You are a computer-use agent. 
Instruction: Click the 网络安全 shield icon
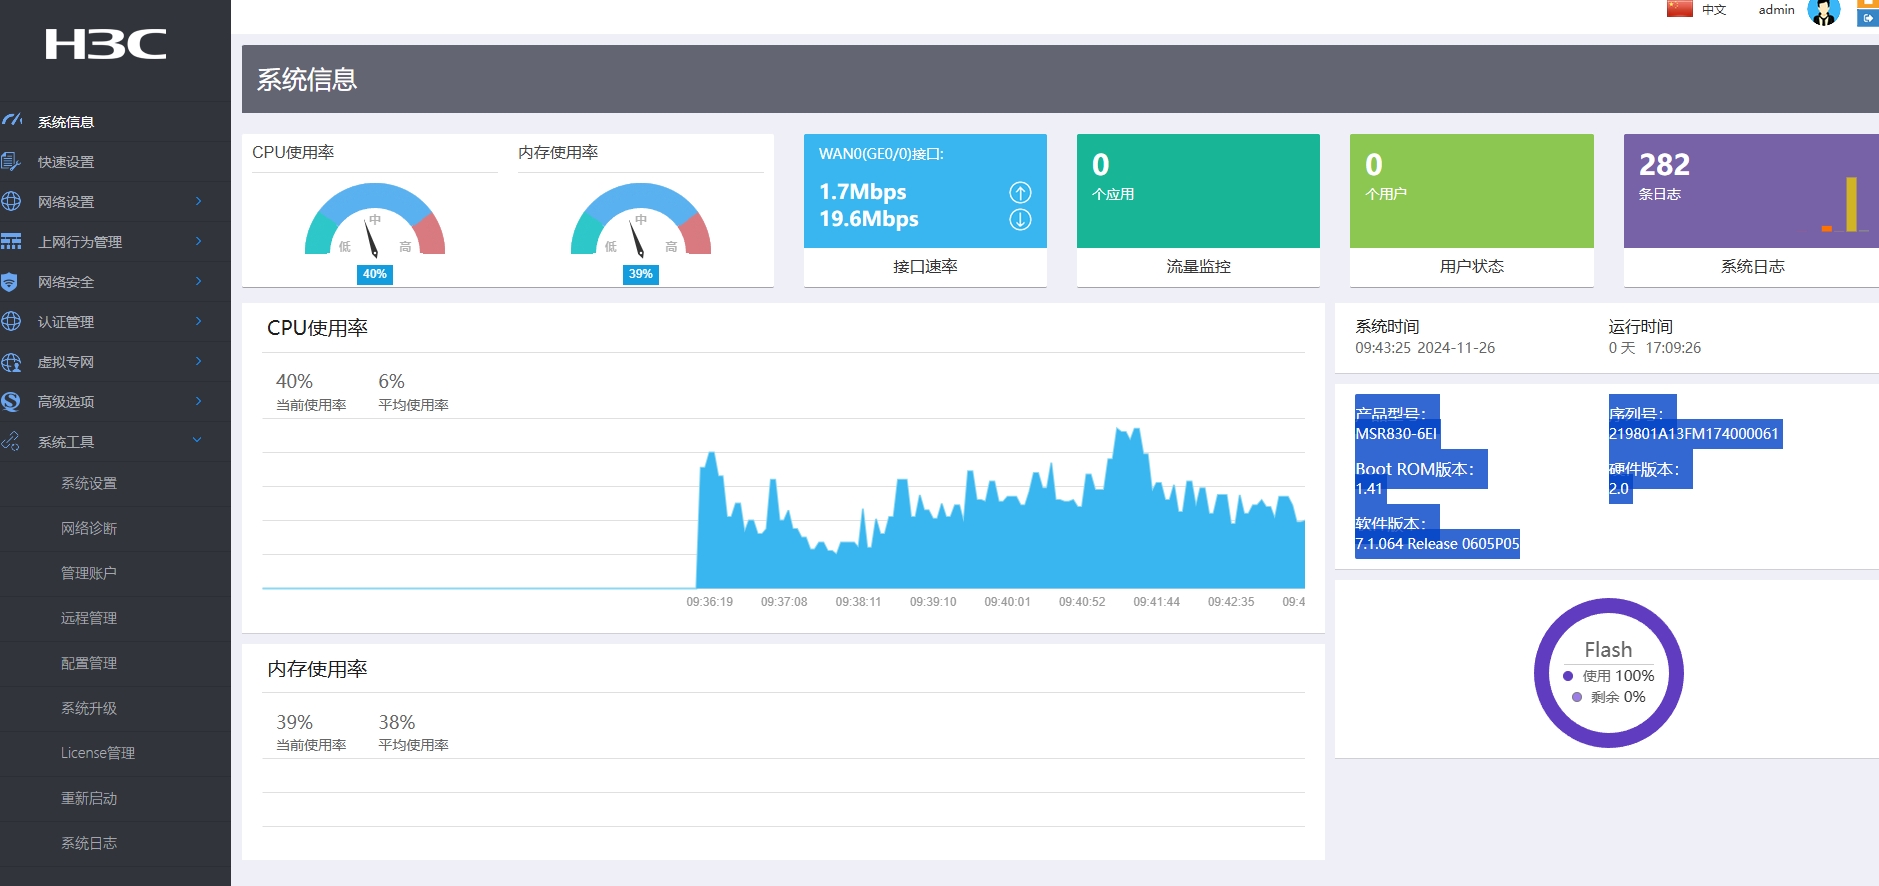(x=10, y=282)
